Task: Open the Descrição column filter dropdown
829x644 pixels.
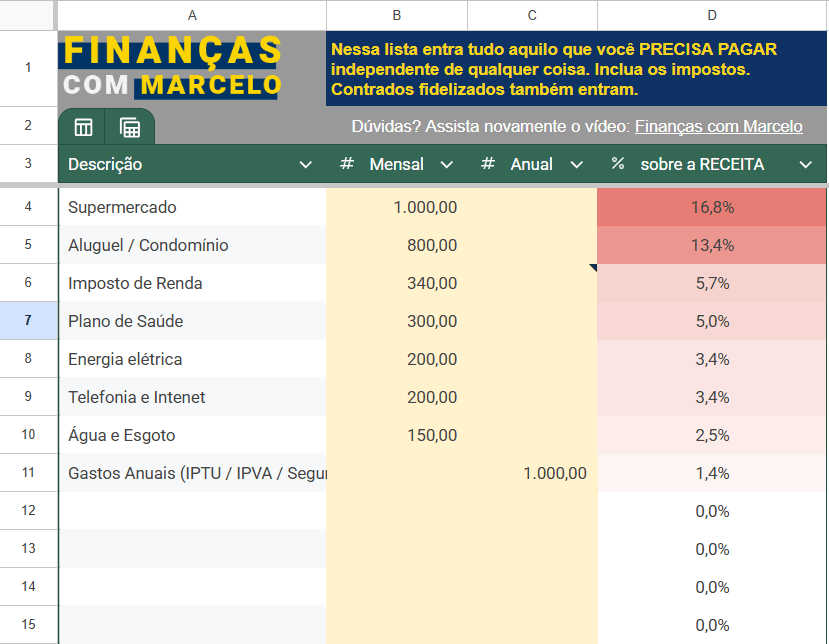Action: 305,163
